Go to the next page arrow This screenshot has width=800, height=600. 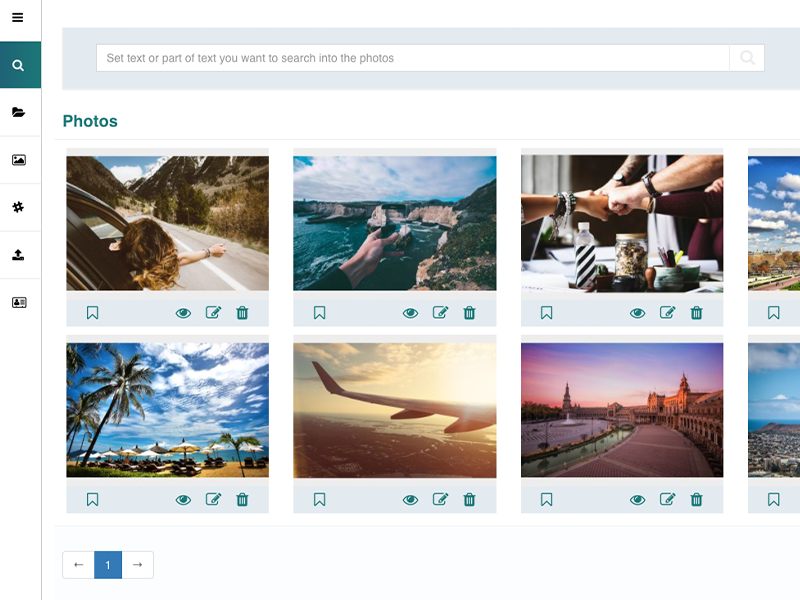pos(137,565)
